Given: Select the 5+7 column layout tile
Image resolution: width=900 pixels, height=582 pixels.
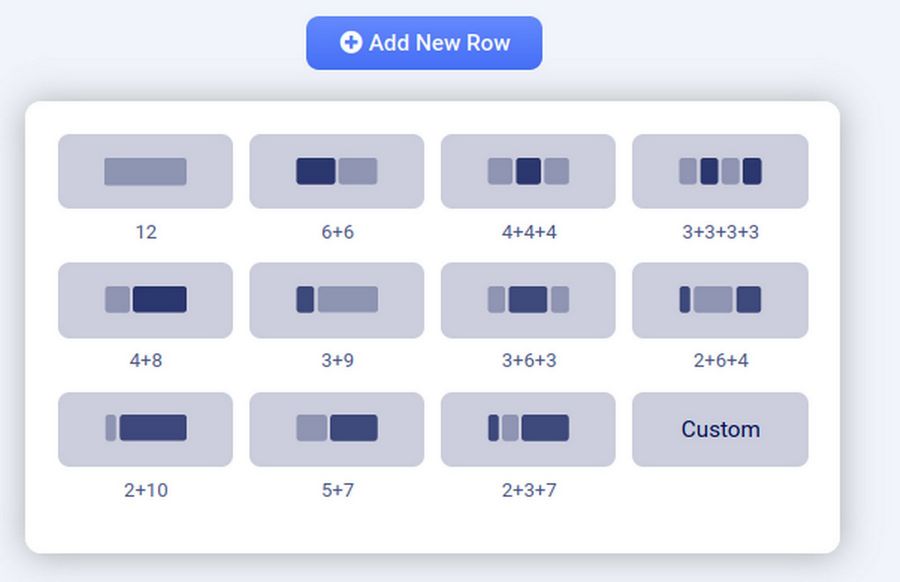Looking at the screenshot, I should (x=337, y=429).
